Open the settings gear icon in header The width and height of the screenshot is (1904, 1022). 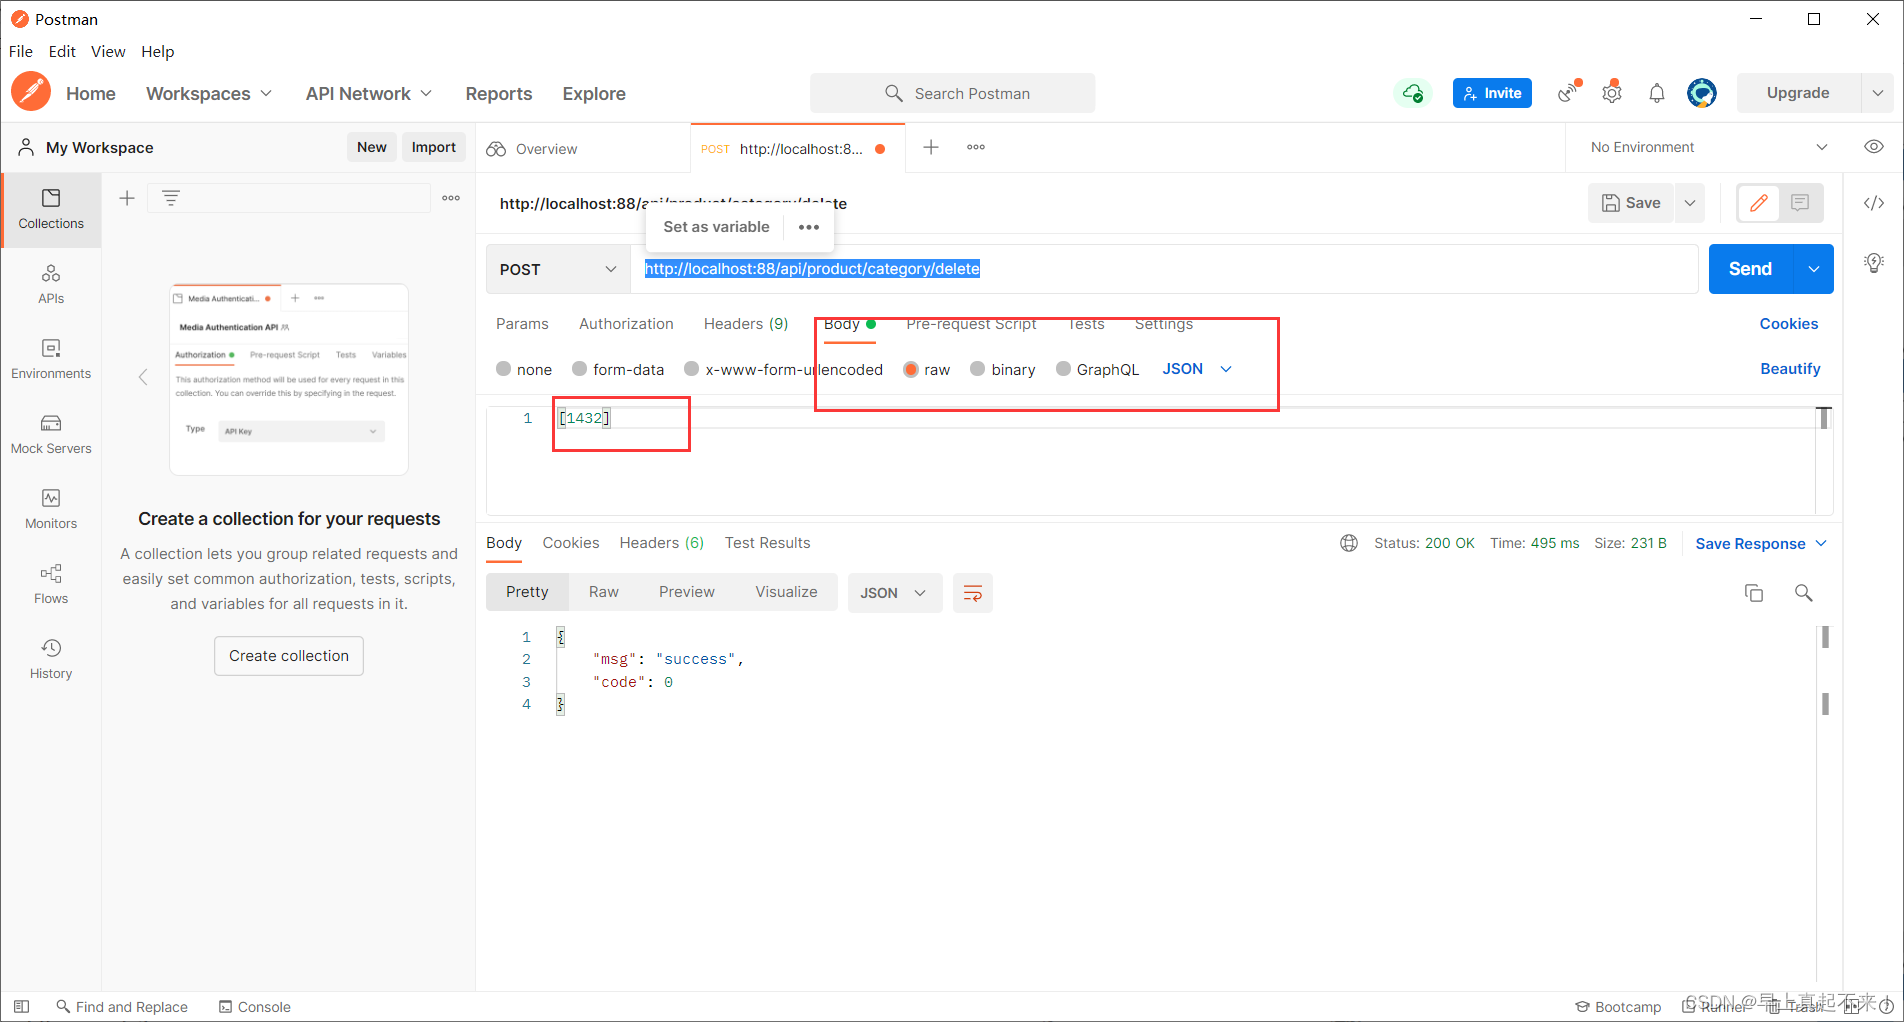pos(1612,93)
